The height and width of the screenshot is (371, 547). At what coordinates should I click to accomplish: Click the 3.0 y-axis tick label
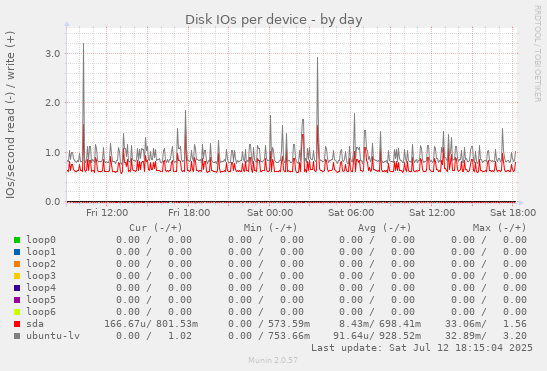click(x=53, y=54)
